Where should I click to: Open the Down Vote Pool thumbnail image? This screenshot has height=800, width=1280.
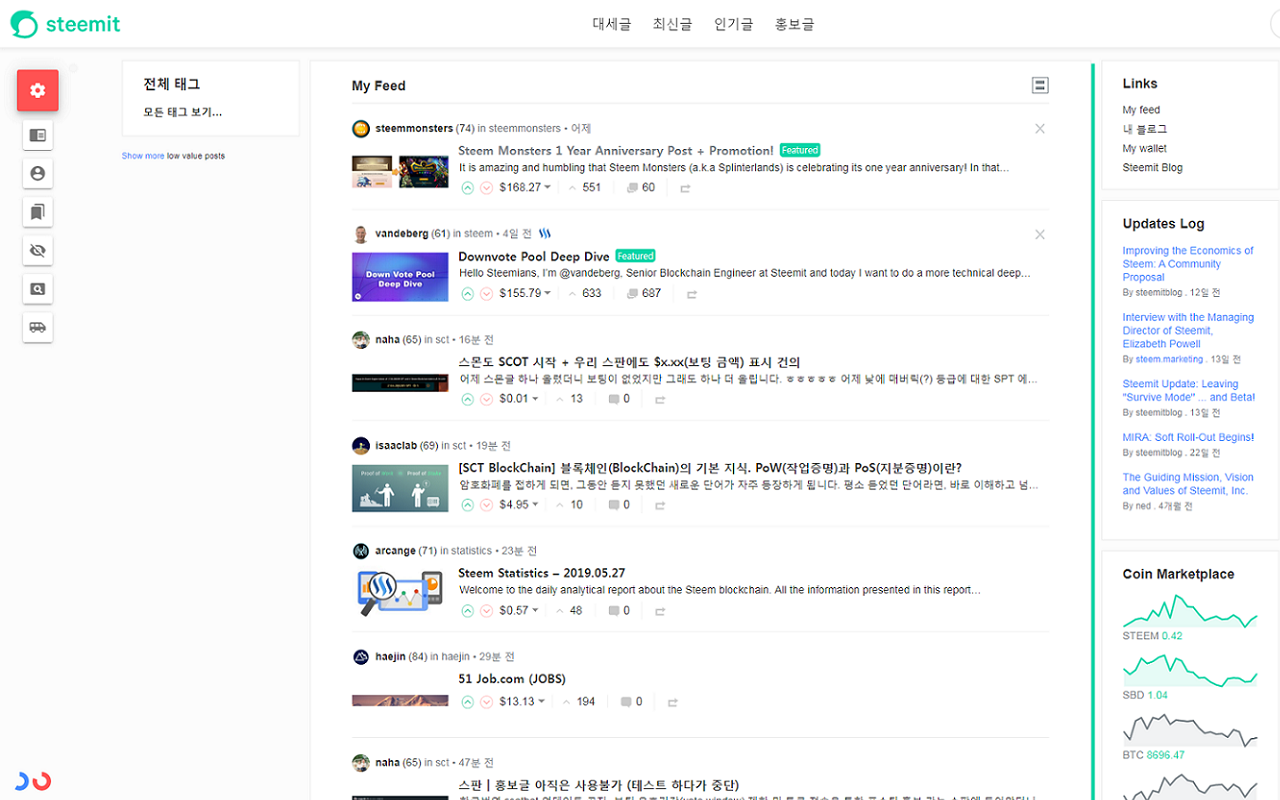[x=400, y=277]
